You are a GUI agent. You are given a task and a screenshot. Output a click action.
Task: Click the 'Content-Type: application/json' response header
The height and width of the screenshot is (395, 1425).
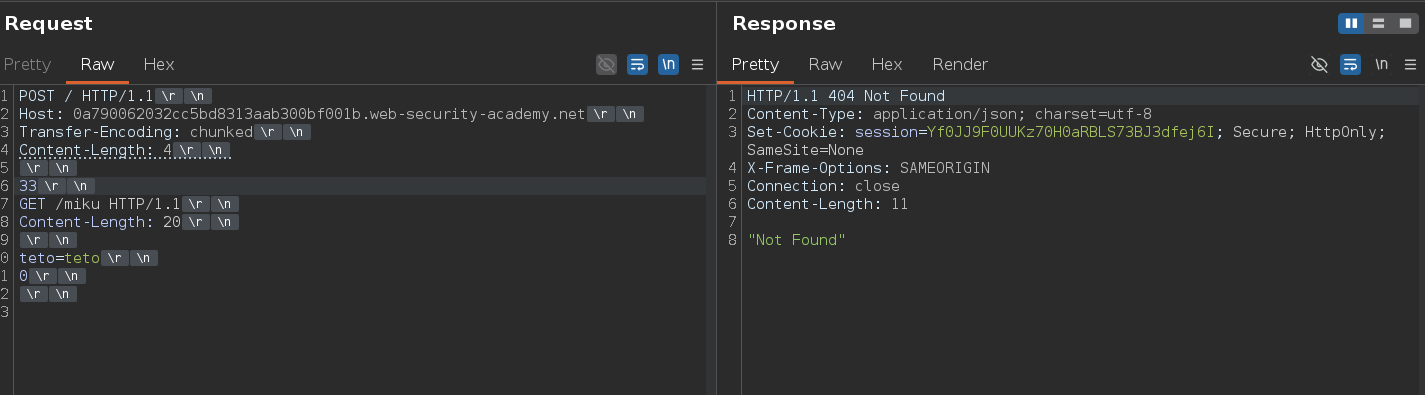click(949, 114)
